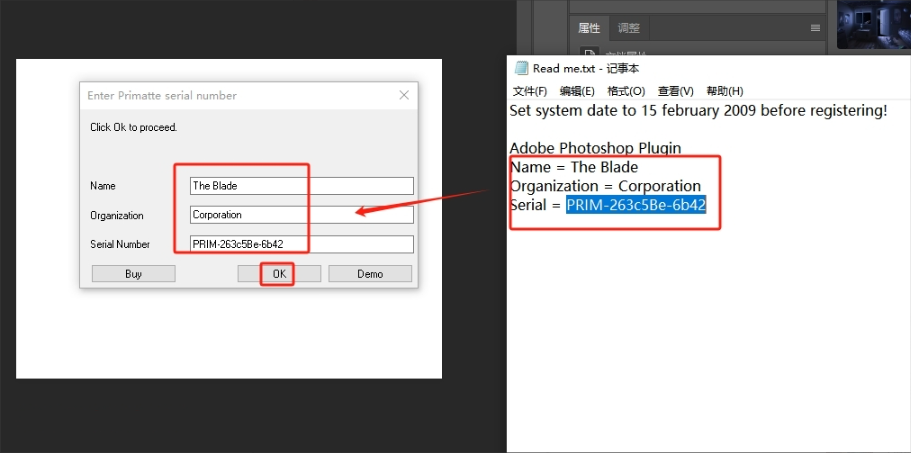Click the Serial Number input field
Screen dimensions: 911x453
[x=302, y=244]
